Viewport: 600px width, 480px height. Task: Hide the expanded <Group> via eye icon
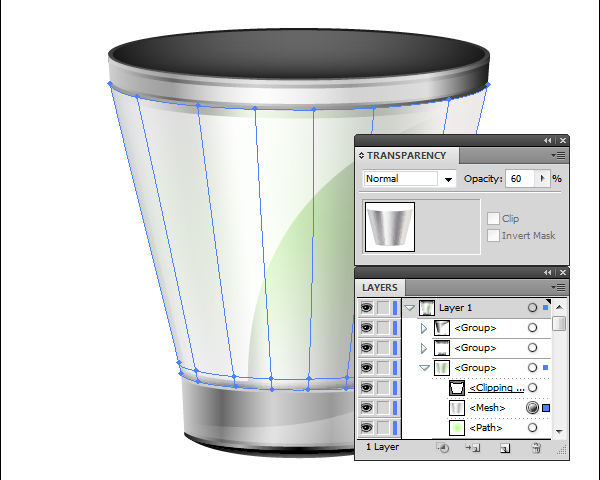[366, 368]
